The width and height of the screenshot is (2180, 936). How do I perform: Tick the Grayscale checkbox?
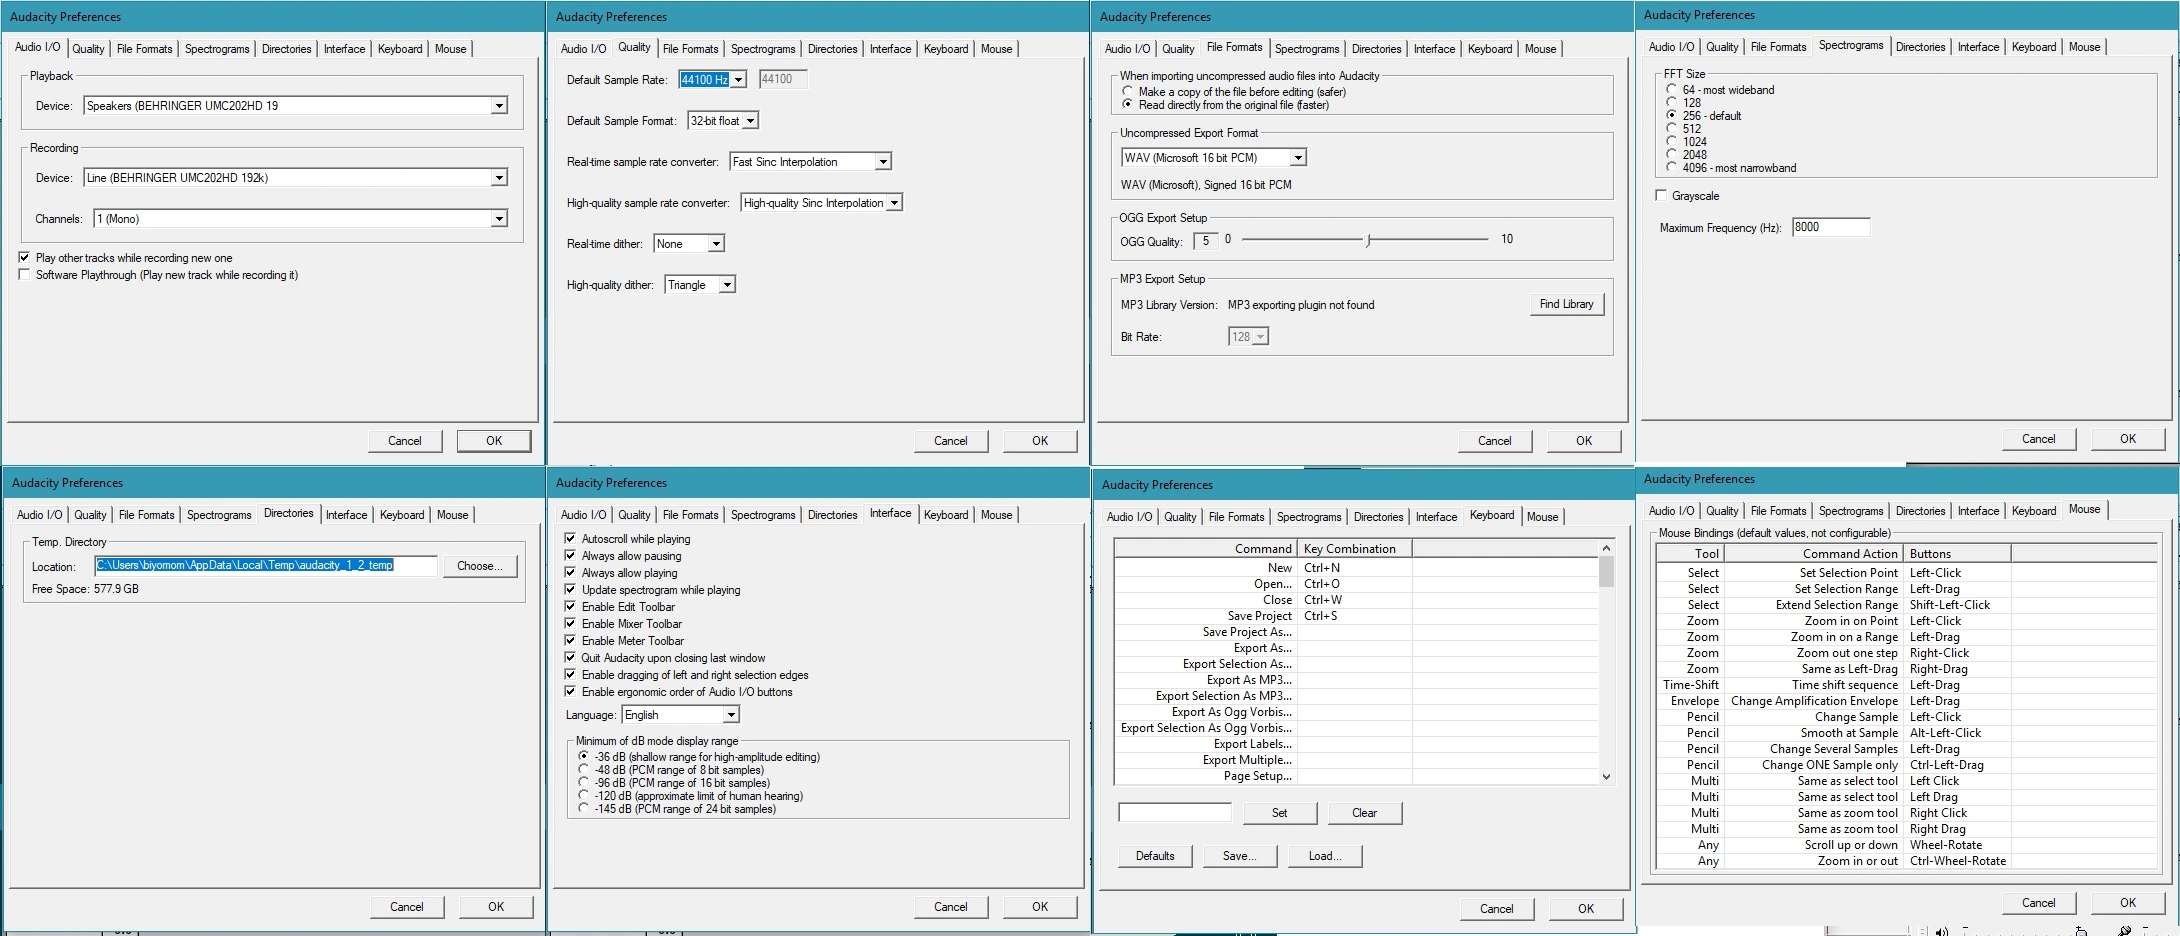pos(1662,196)
